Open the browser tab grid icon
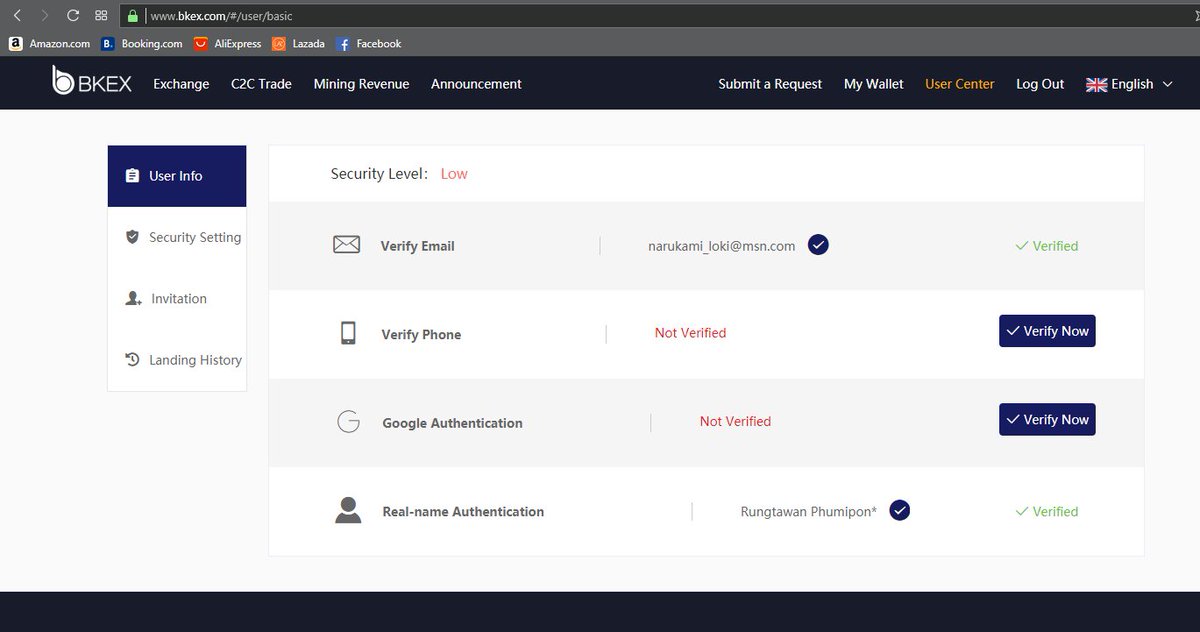The width and height of the screenshot is (1200, 632). [x=101, y=16]
